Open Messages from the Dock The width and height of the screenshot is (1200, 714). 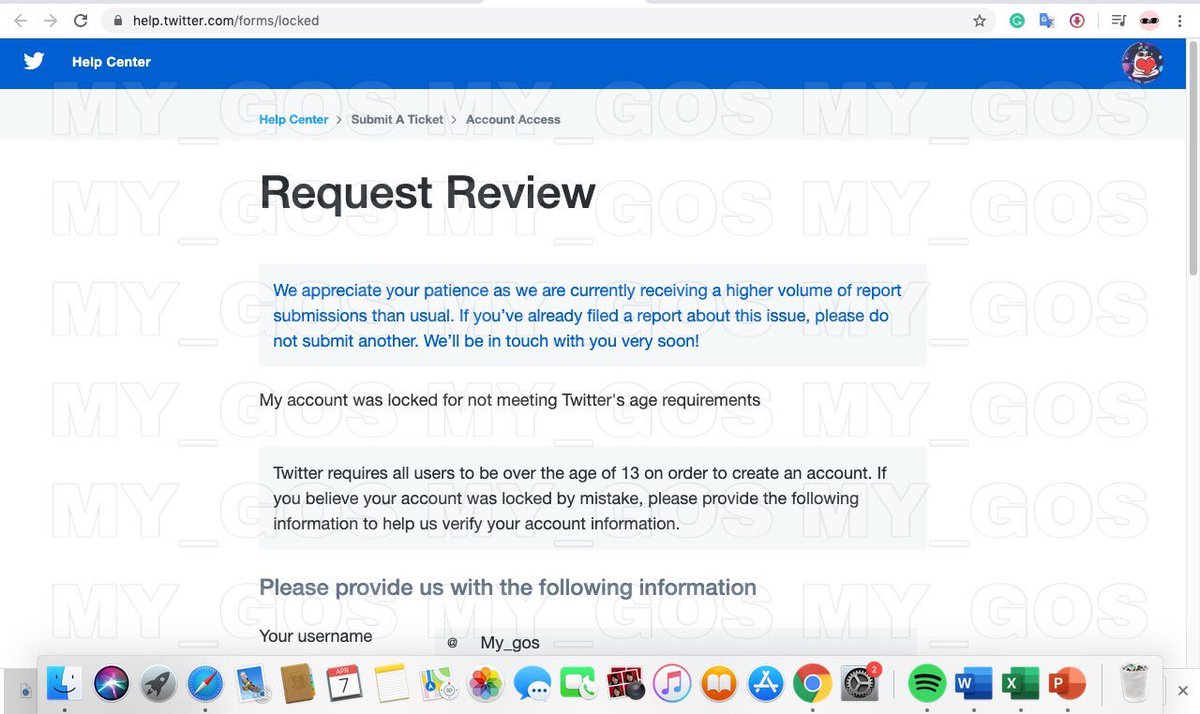tap(532, 684)
